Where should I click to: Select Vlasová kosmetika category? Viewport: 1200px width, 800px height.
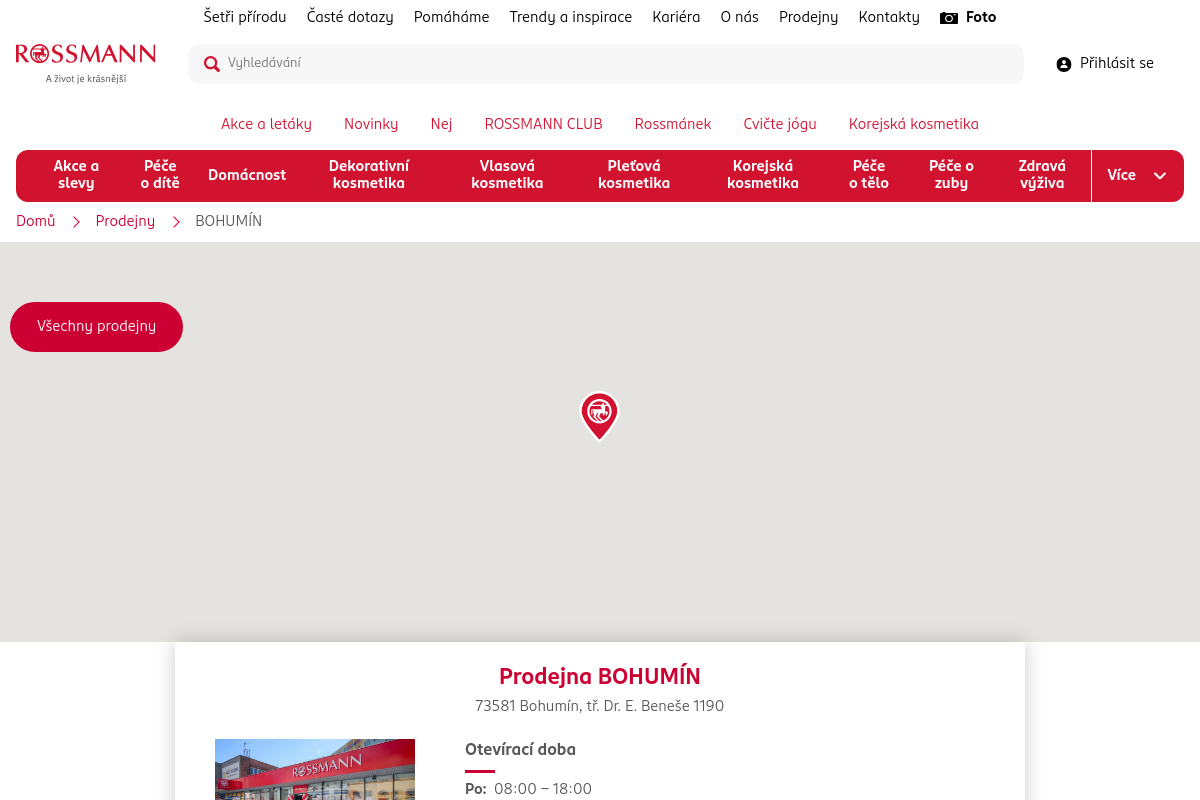tap(507, 175)
